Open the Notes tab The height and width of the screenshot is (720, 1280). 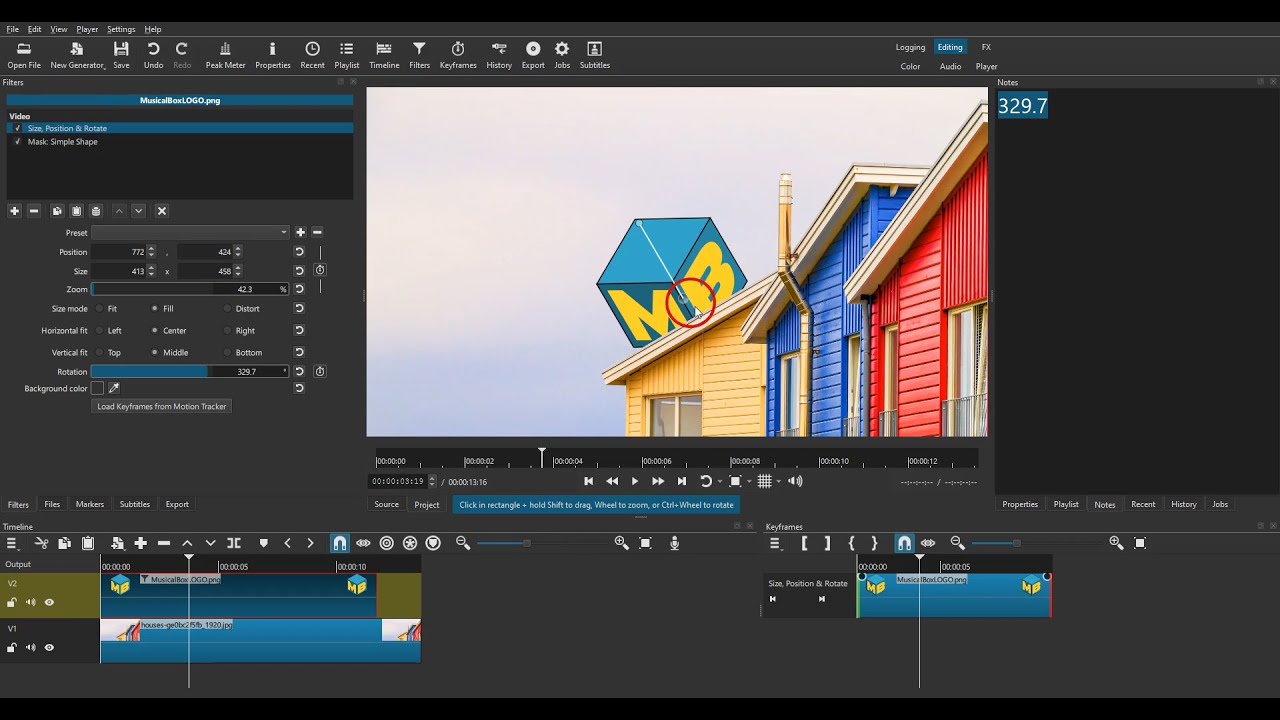click(x=1104, y=504)
